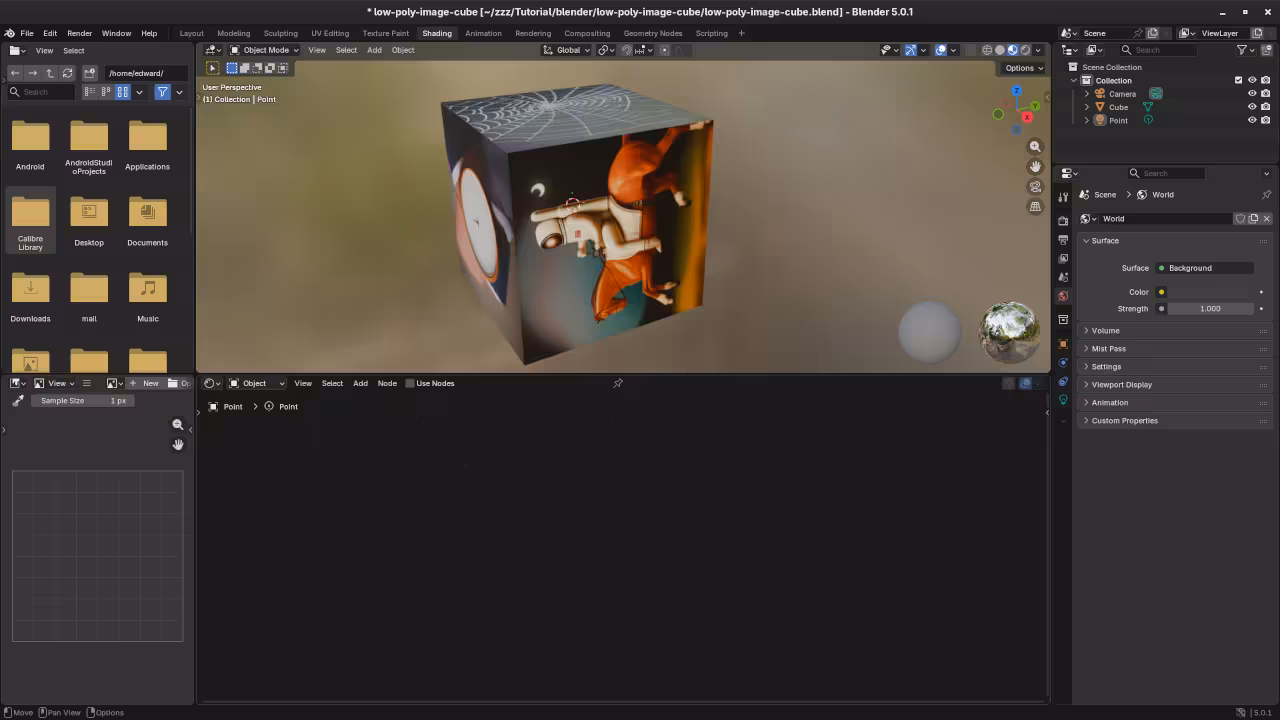This screenshot has height=720, width=1280.
Task: Switch to Wireframe viewport shading
Action: (x=988, y=50)
